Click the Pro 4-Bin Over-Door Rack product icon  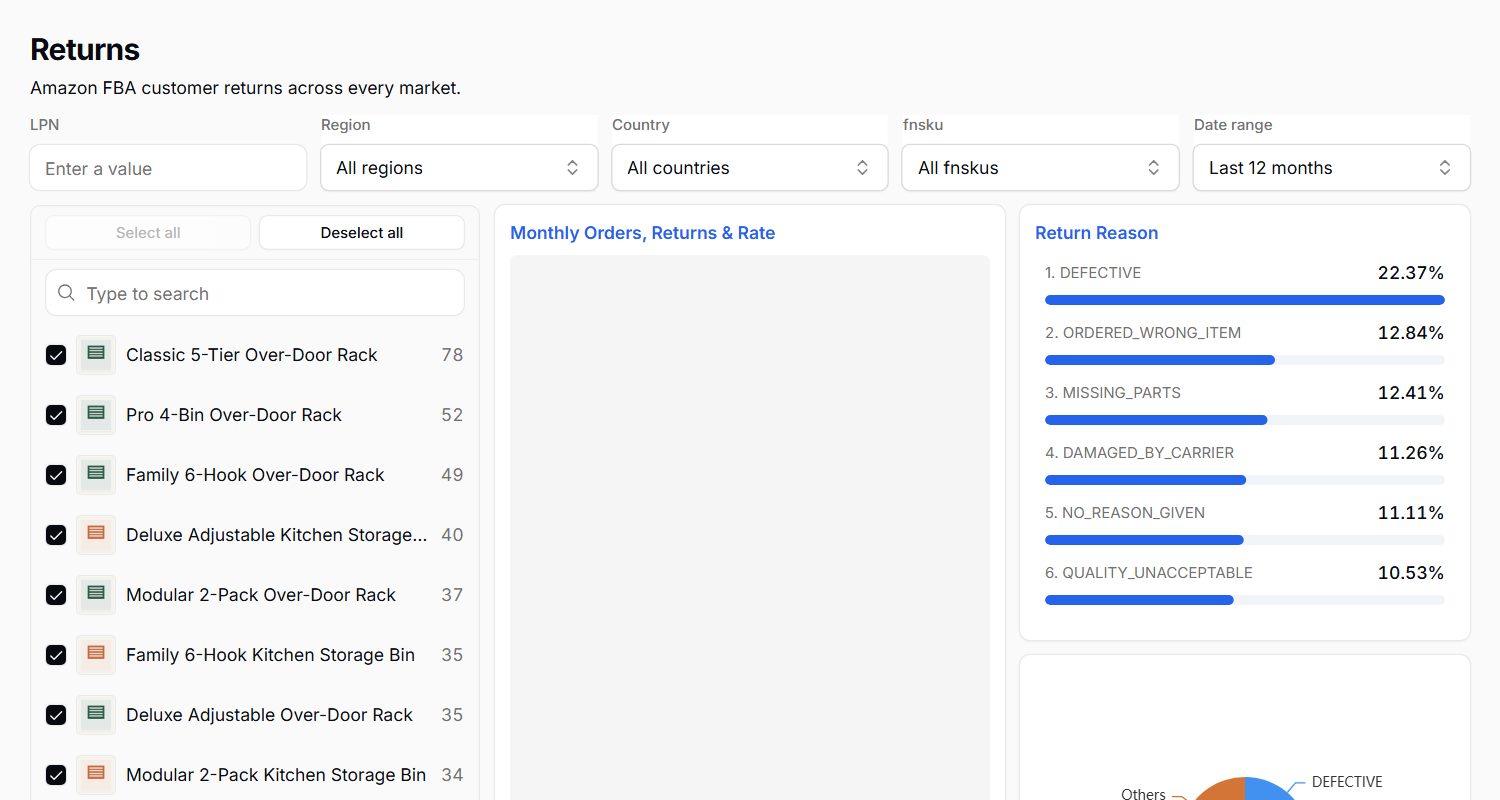[96, 415]
